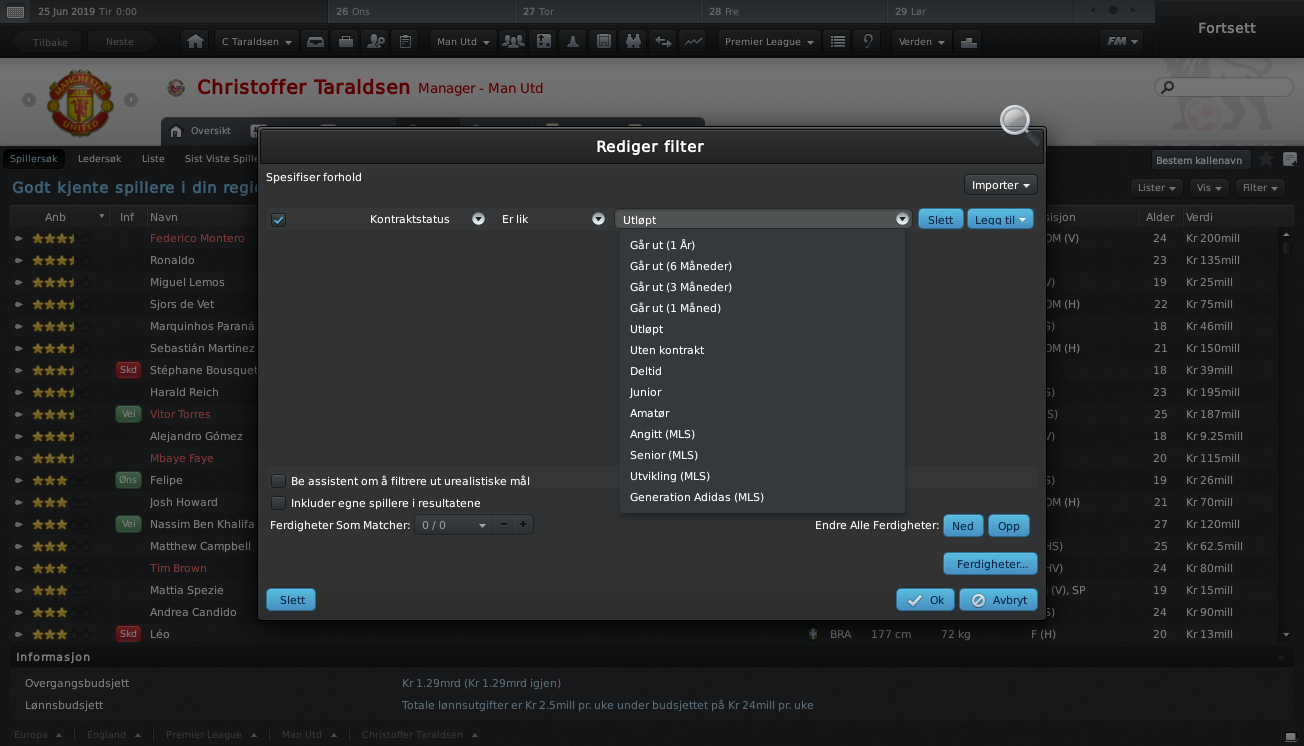Open the league table list icon
Viewport: 1304px width, 746px height.
coord(838,42)
